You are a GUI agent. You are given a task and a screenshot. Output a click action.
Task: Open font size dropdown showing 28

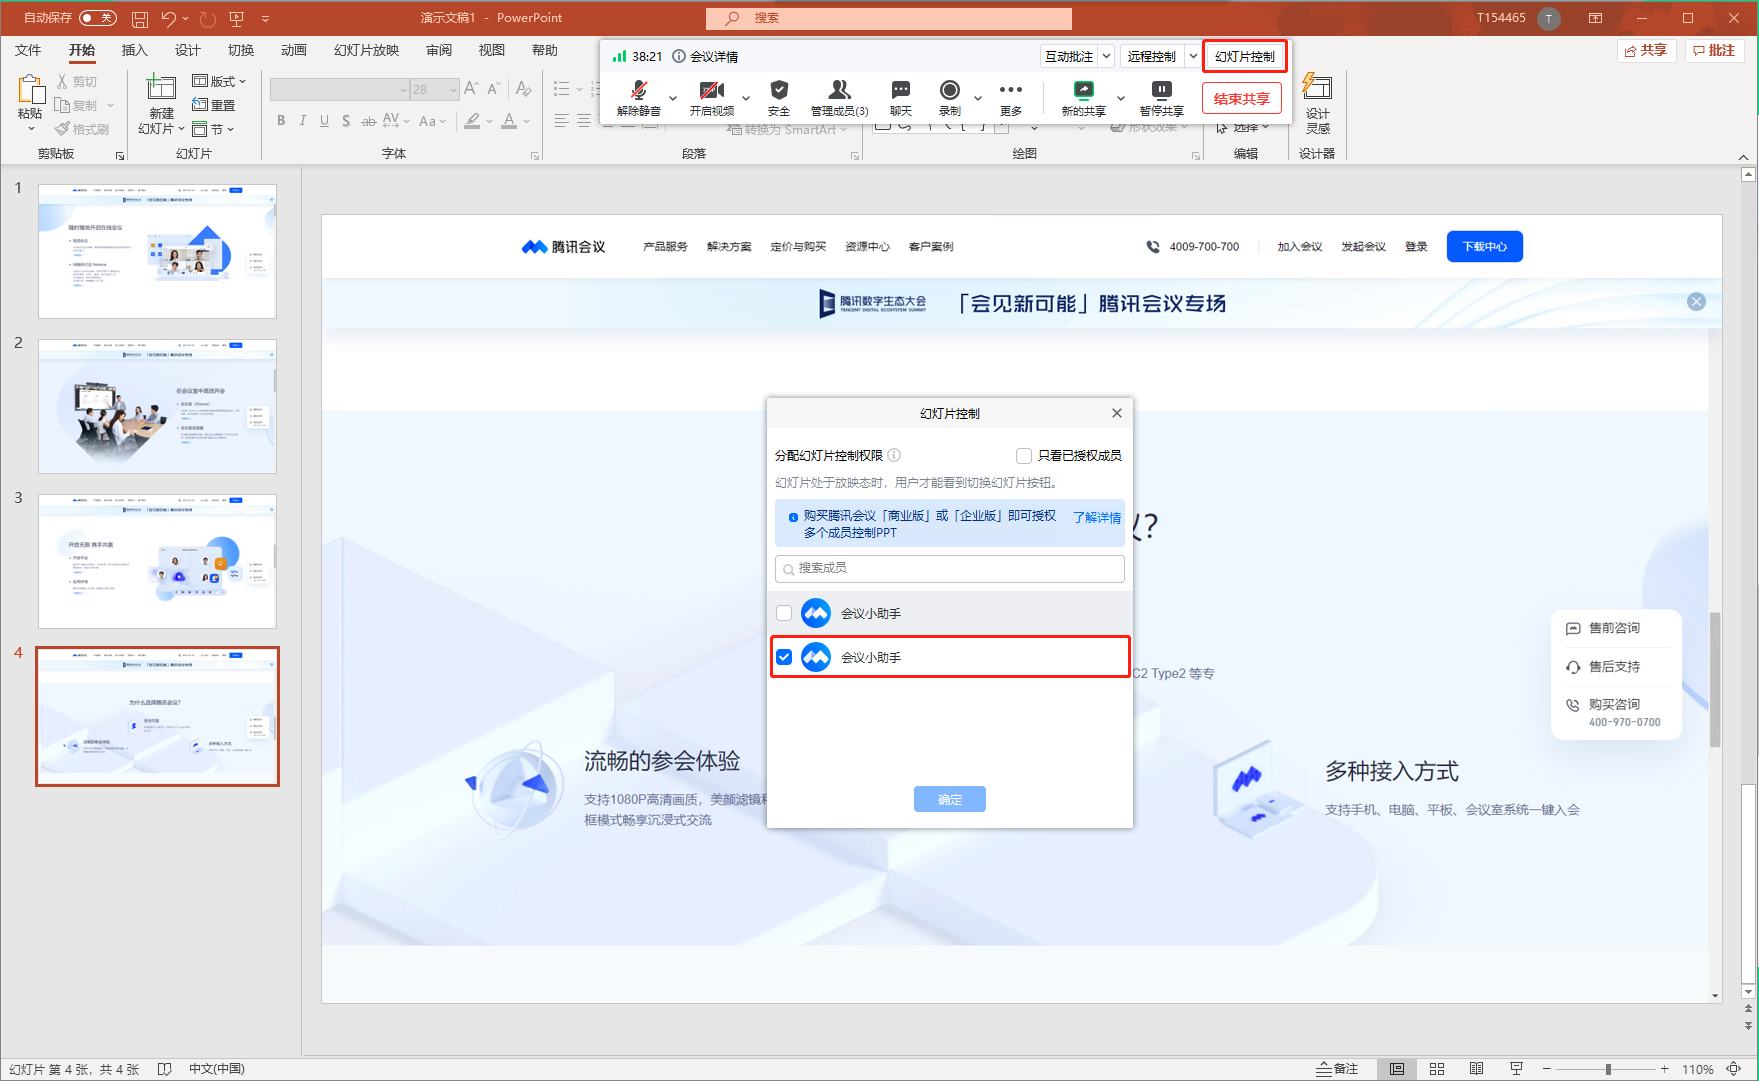pos(453,90)
